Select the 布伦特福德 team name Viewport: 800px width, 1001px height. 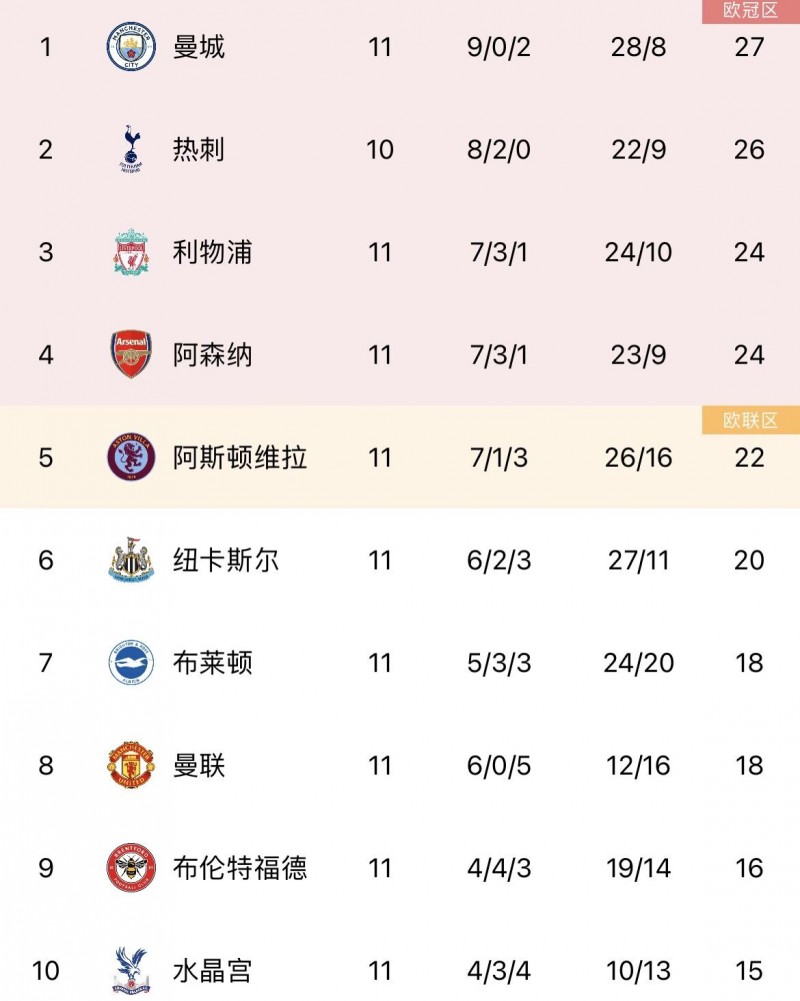point(240,868)
